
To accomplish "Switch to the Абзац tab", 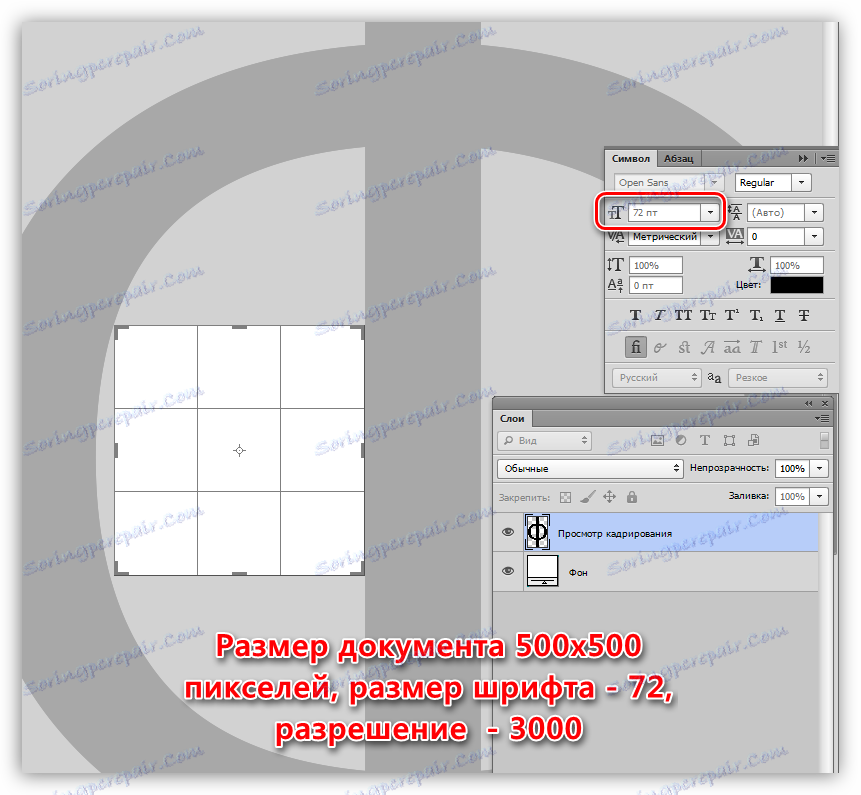I will 678,159.
